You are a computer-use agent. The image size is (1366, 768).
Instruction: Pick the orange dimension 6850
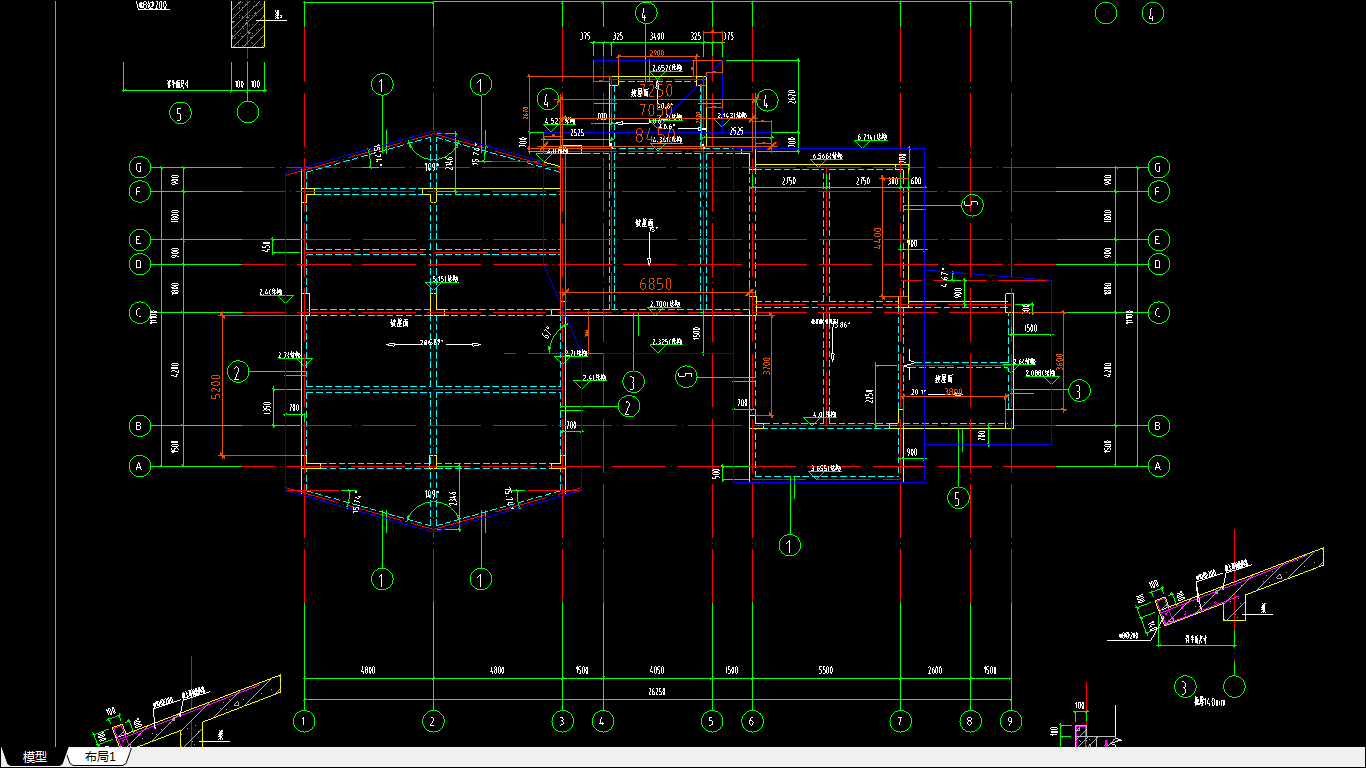[x=656, y=284]
